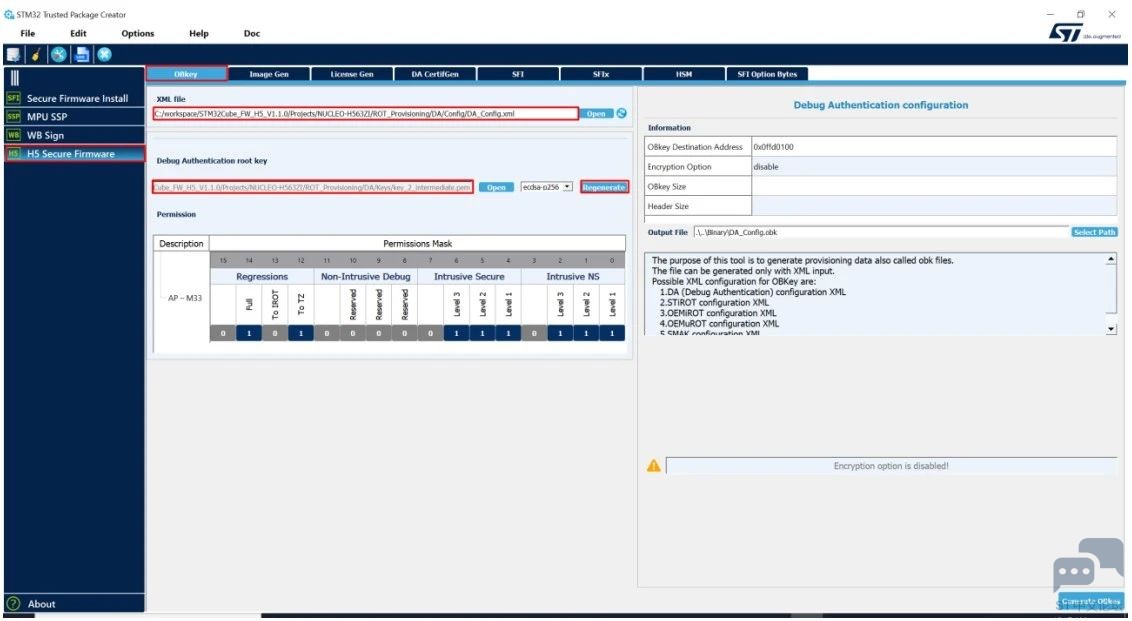Viewport: 1132px width, 621px height.
Task: Open the Help menu
Action: (x=199, y=33)
